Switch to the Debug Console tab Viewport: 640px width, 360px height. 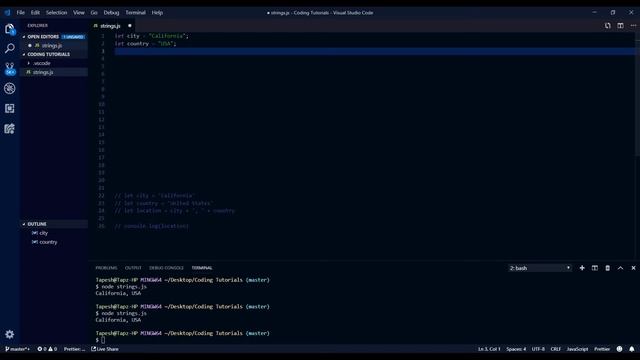(166, 268)
